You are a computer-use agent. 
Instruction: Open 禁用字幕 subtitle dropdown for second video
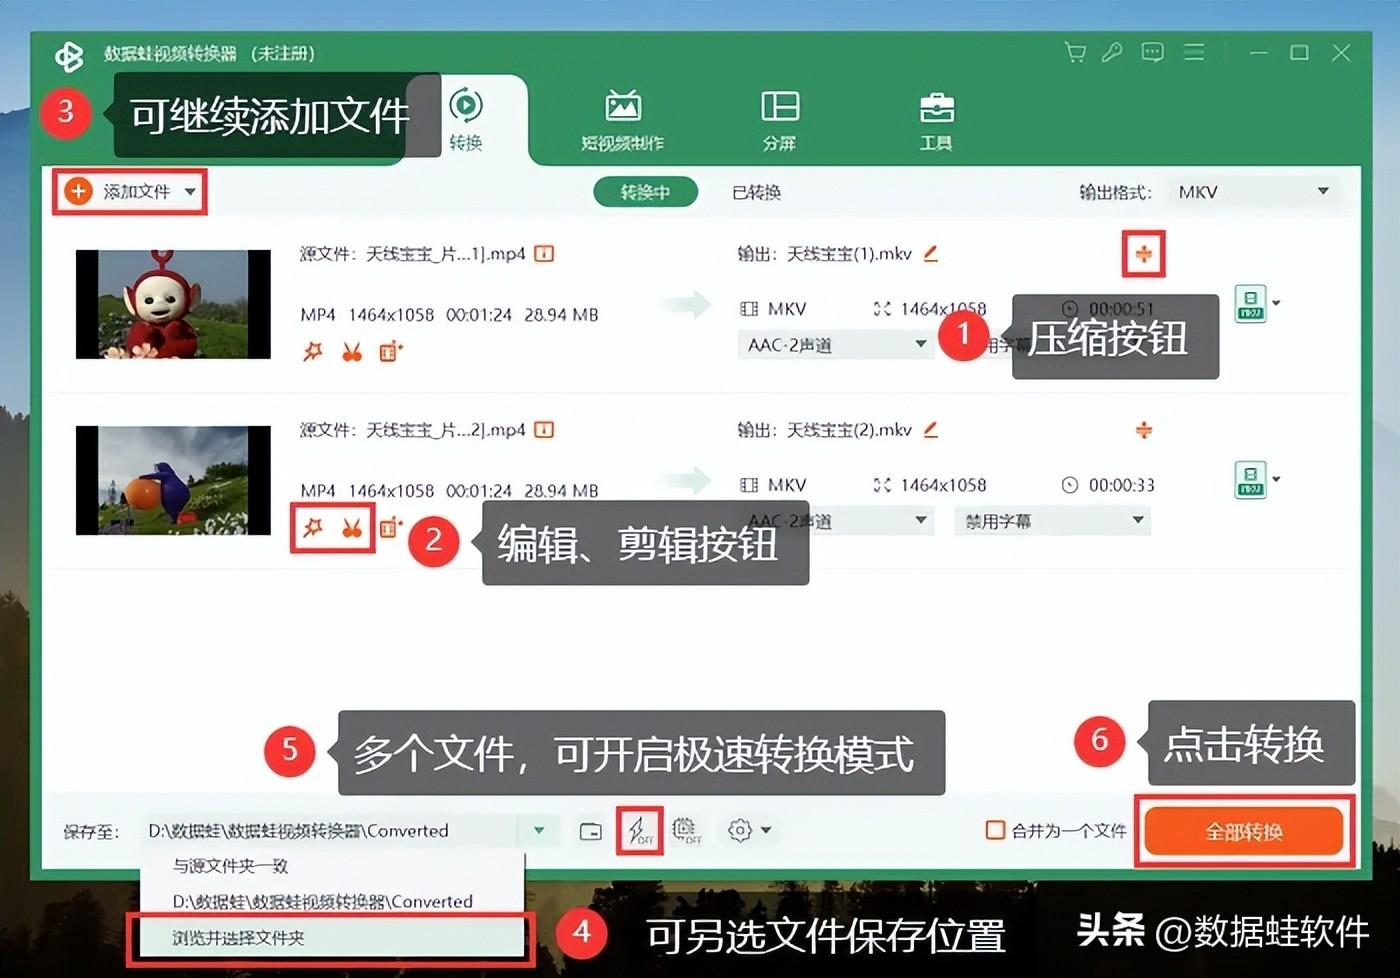click(1053, 520)
